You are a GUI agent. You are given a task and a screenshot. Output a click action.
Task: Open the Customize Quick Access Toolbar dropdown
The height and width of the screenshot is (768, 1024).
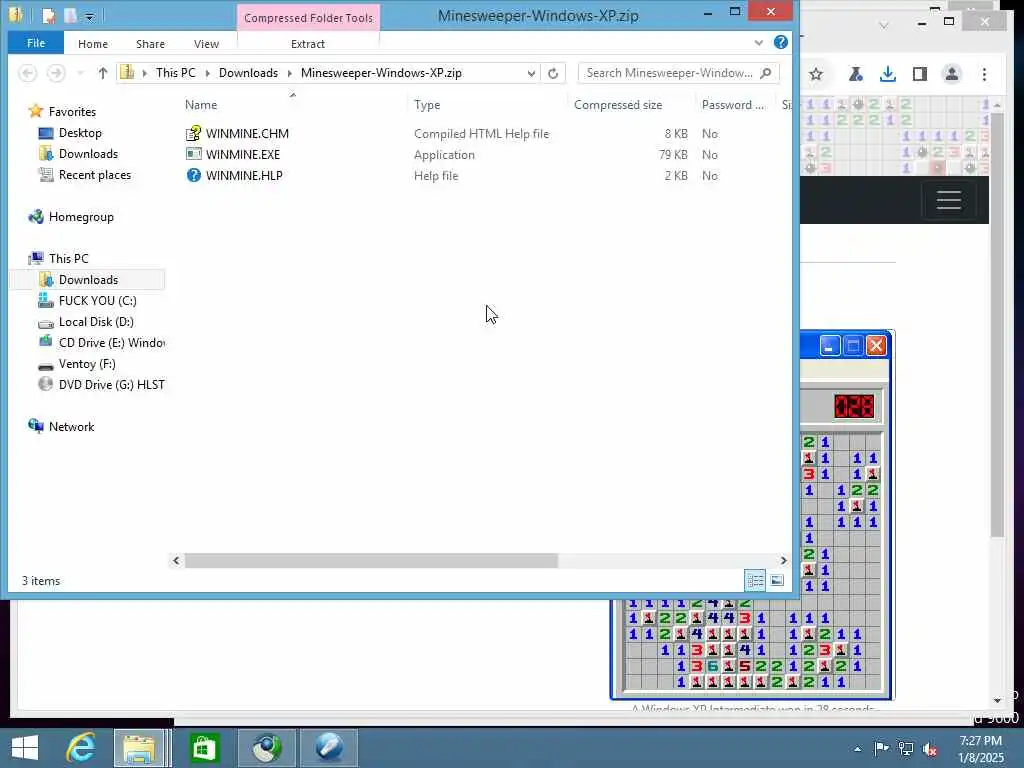(89, 16)
